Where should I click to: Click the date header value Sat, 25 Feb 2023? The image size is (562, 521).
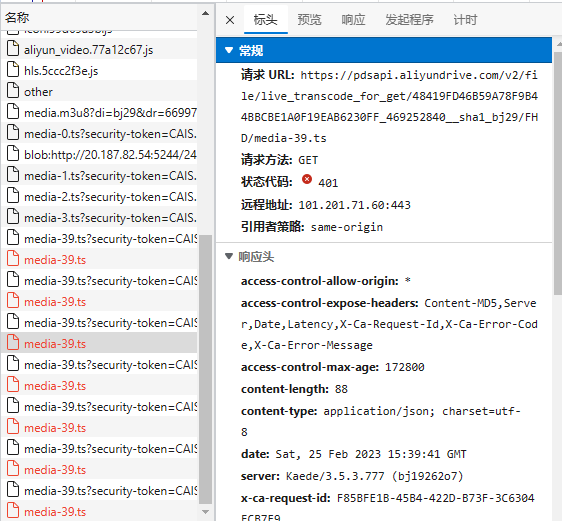coord(371,454)
